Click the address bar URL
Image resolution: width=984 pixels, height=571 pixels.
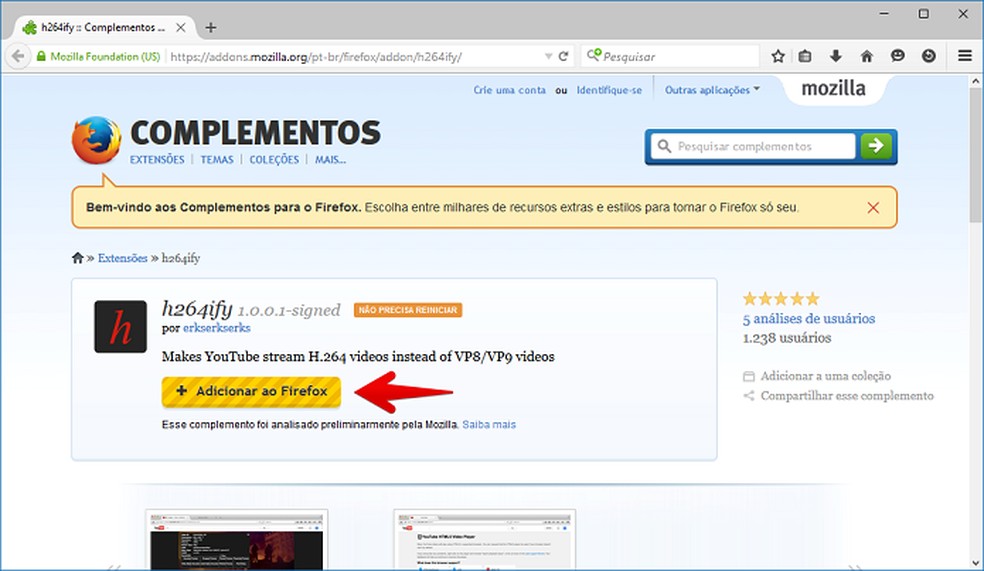coord(316,56)
